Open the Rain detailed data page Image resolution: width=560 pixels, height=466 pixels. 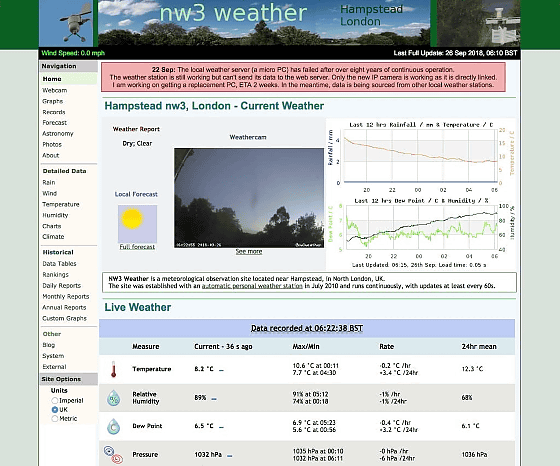[49, 182]
